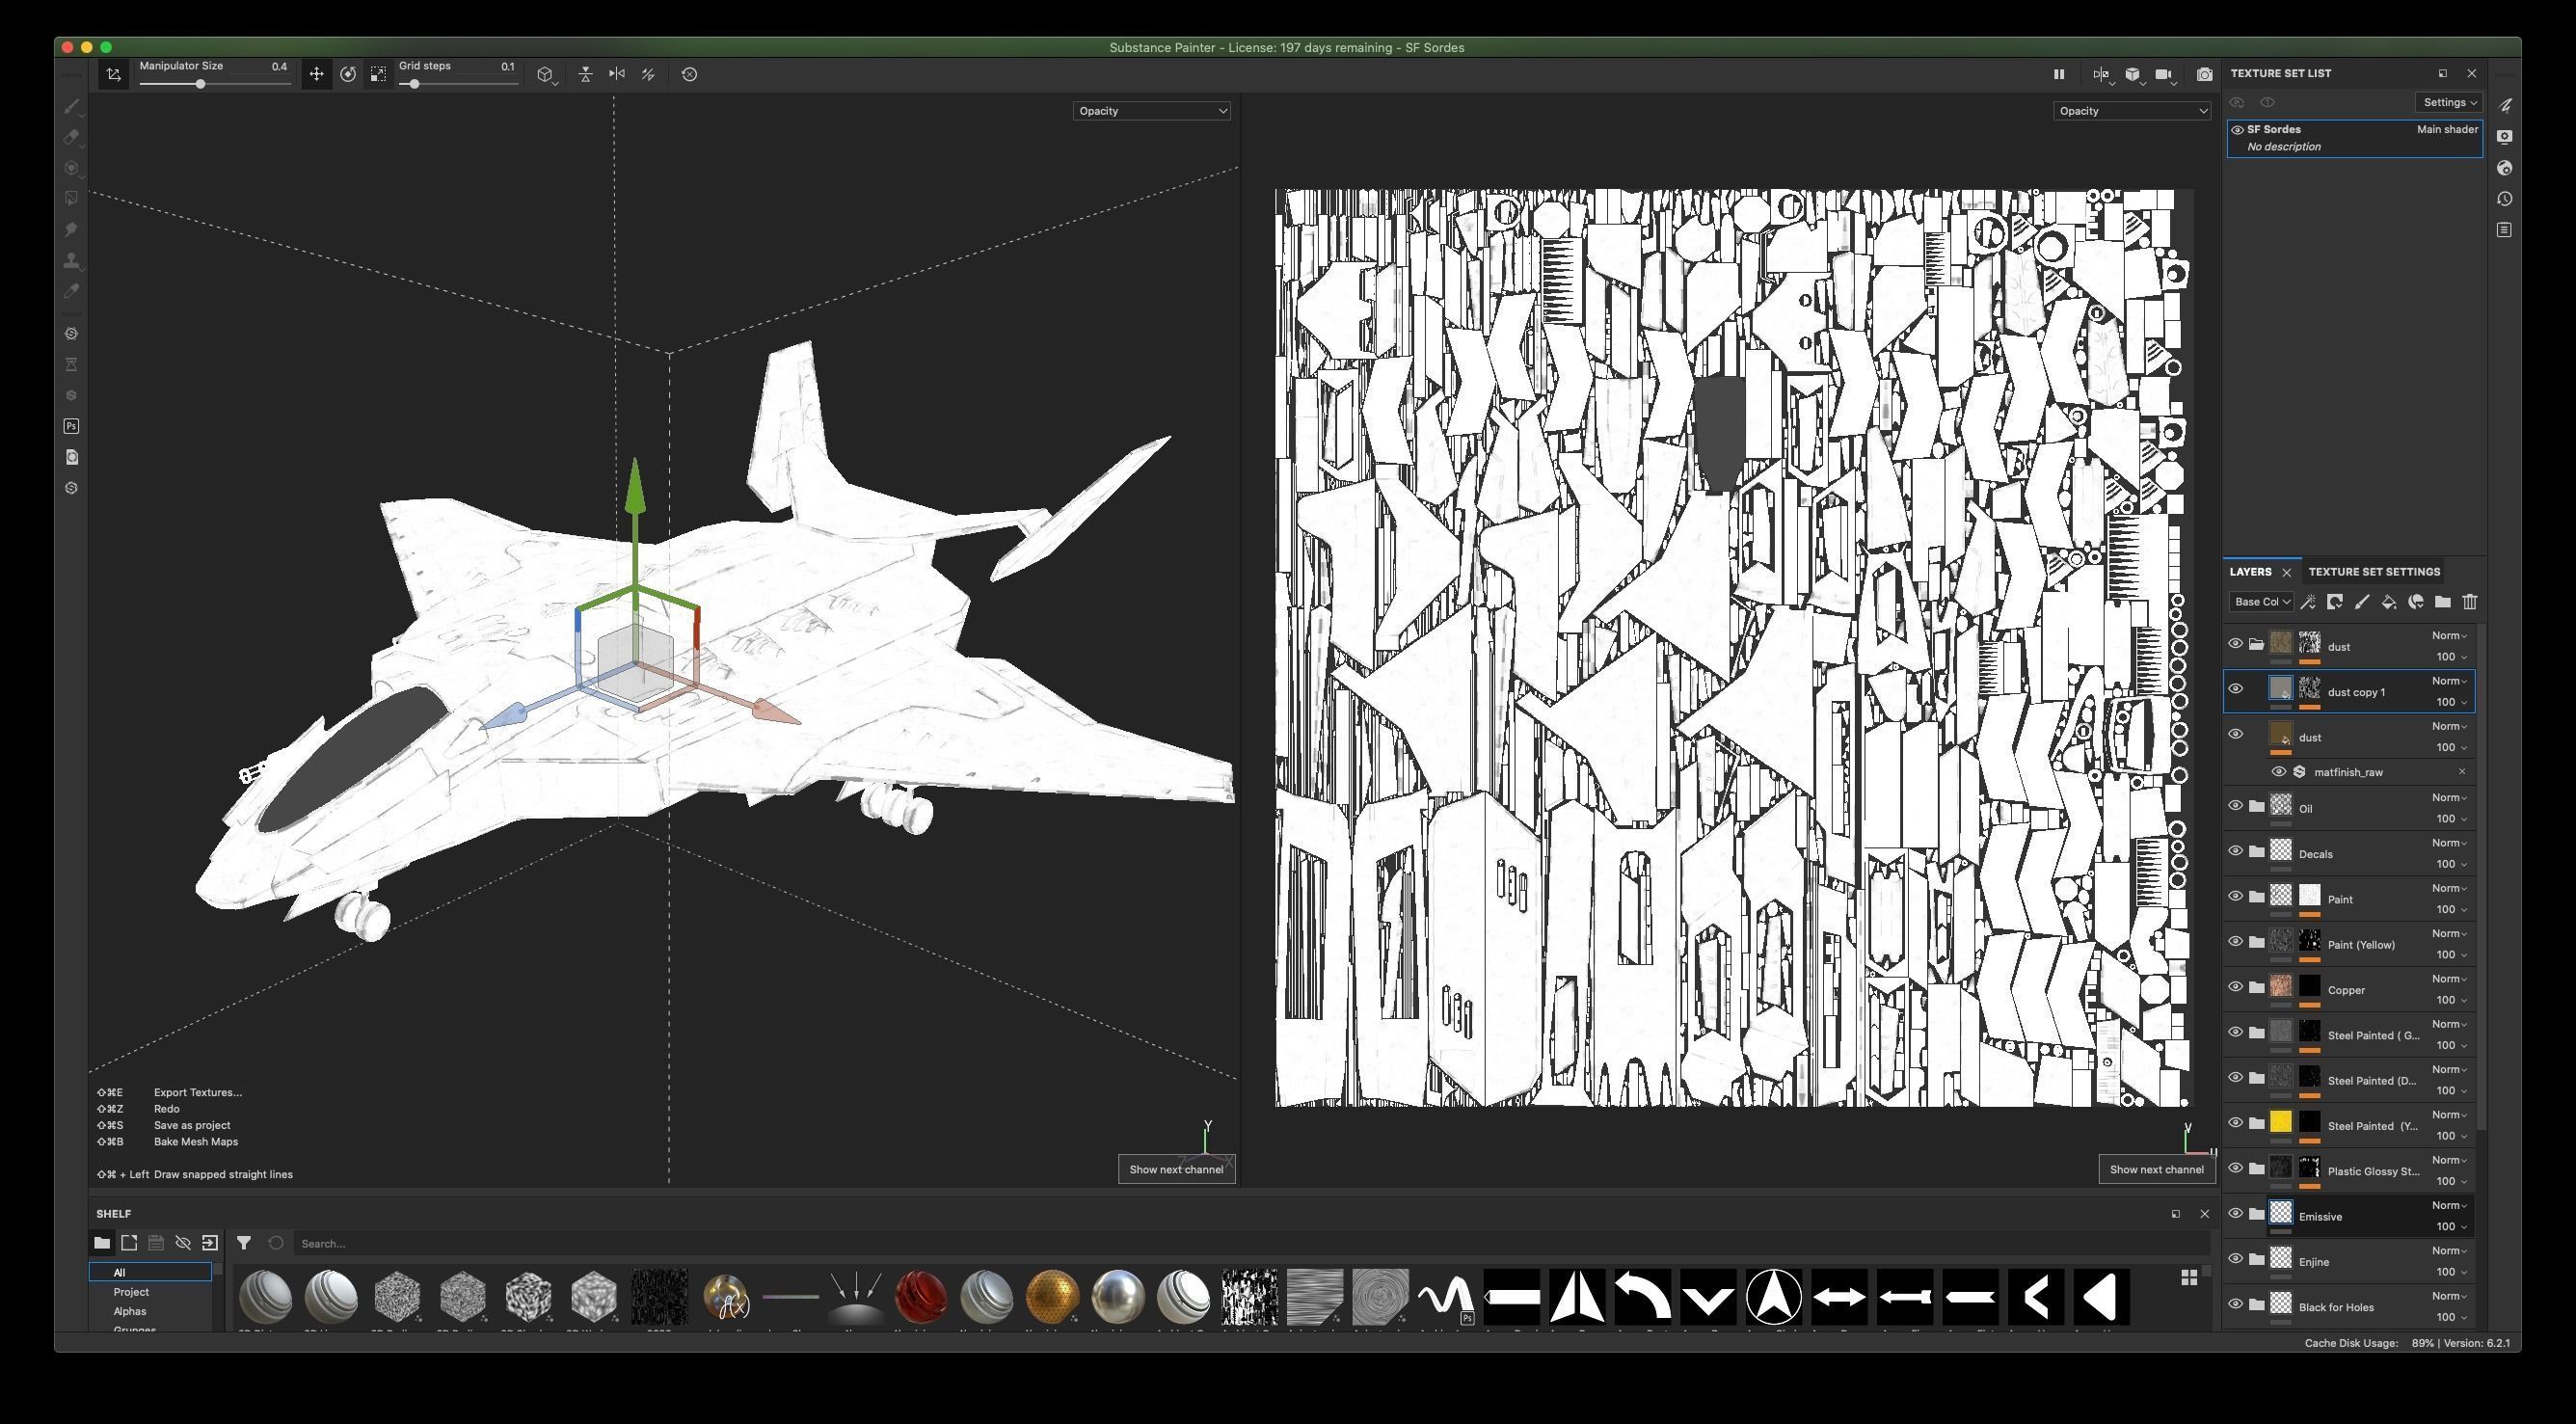Open the left viewport Opacity channel dropdown
Image resolution: width=2576 pixels, height=1424 pixels.
point(1152,111)
